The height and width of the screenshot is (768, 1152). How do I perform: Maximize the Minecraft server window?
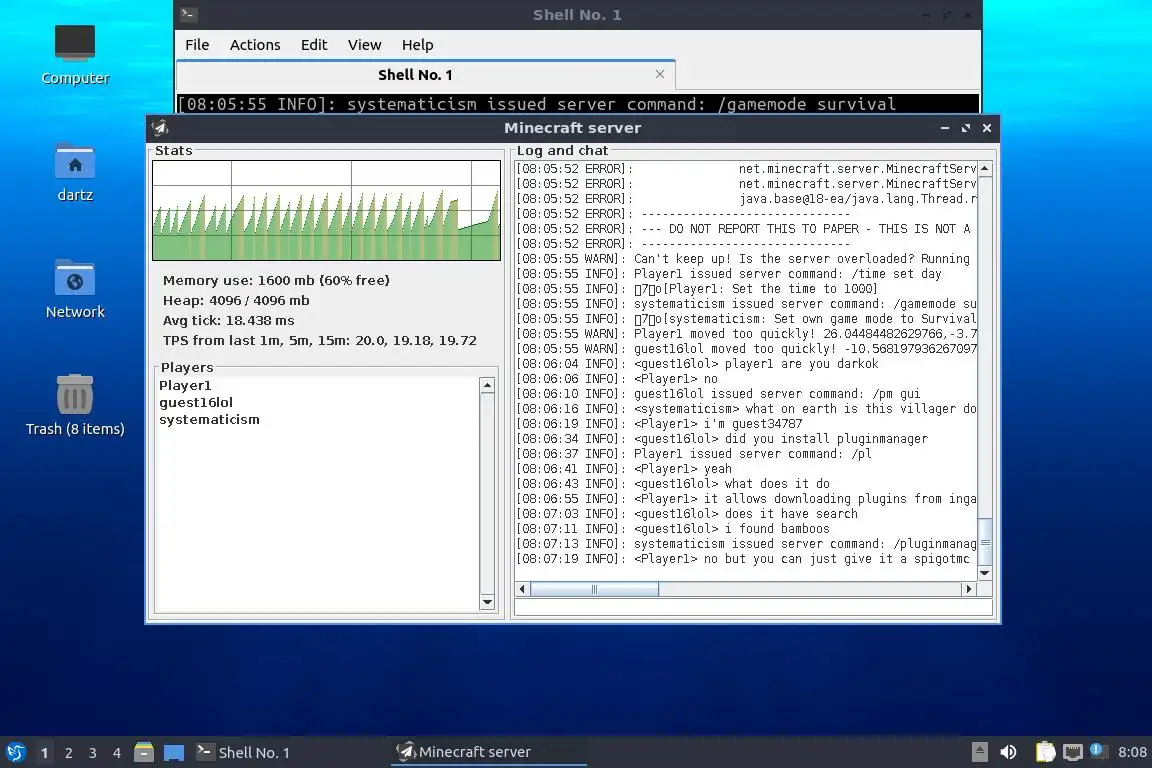tap(965, 128)
